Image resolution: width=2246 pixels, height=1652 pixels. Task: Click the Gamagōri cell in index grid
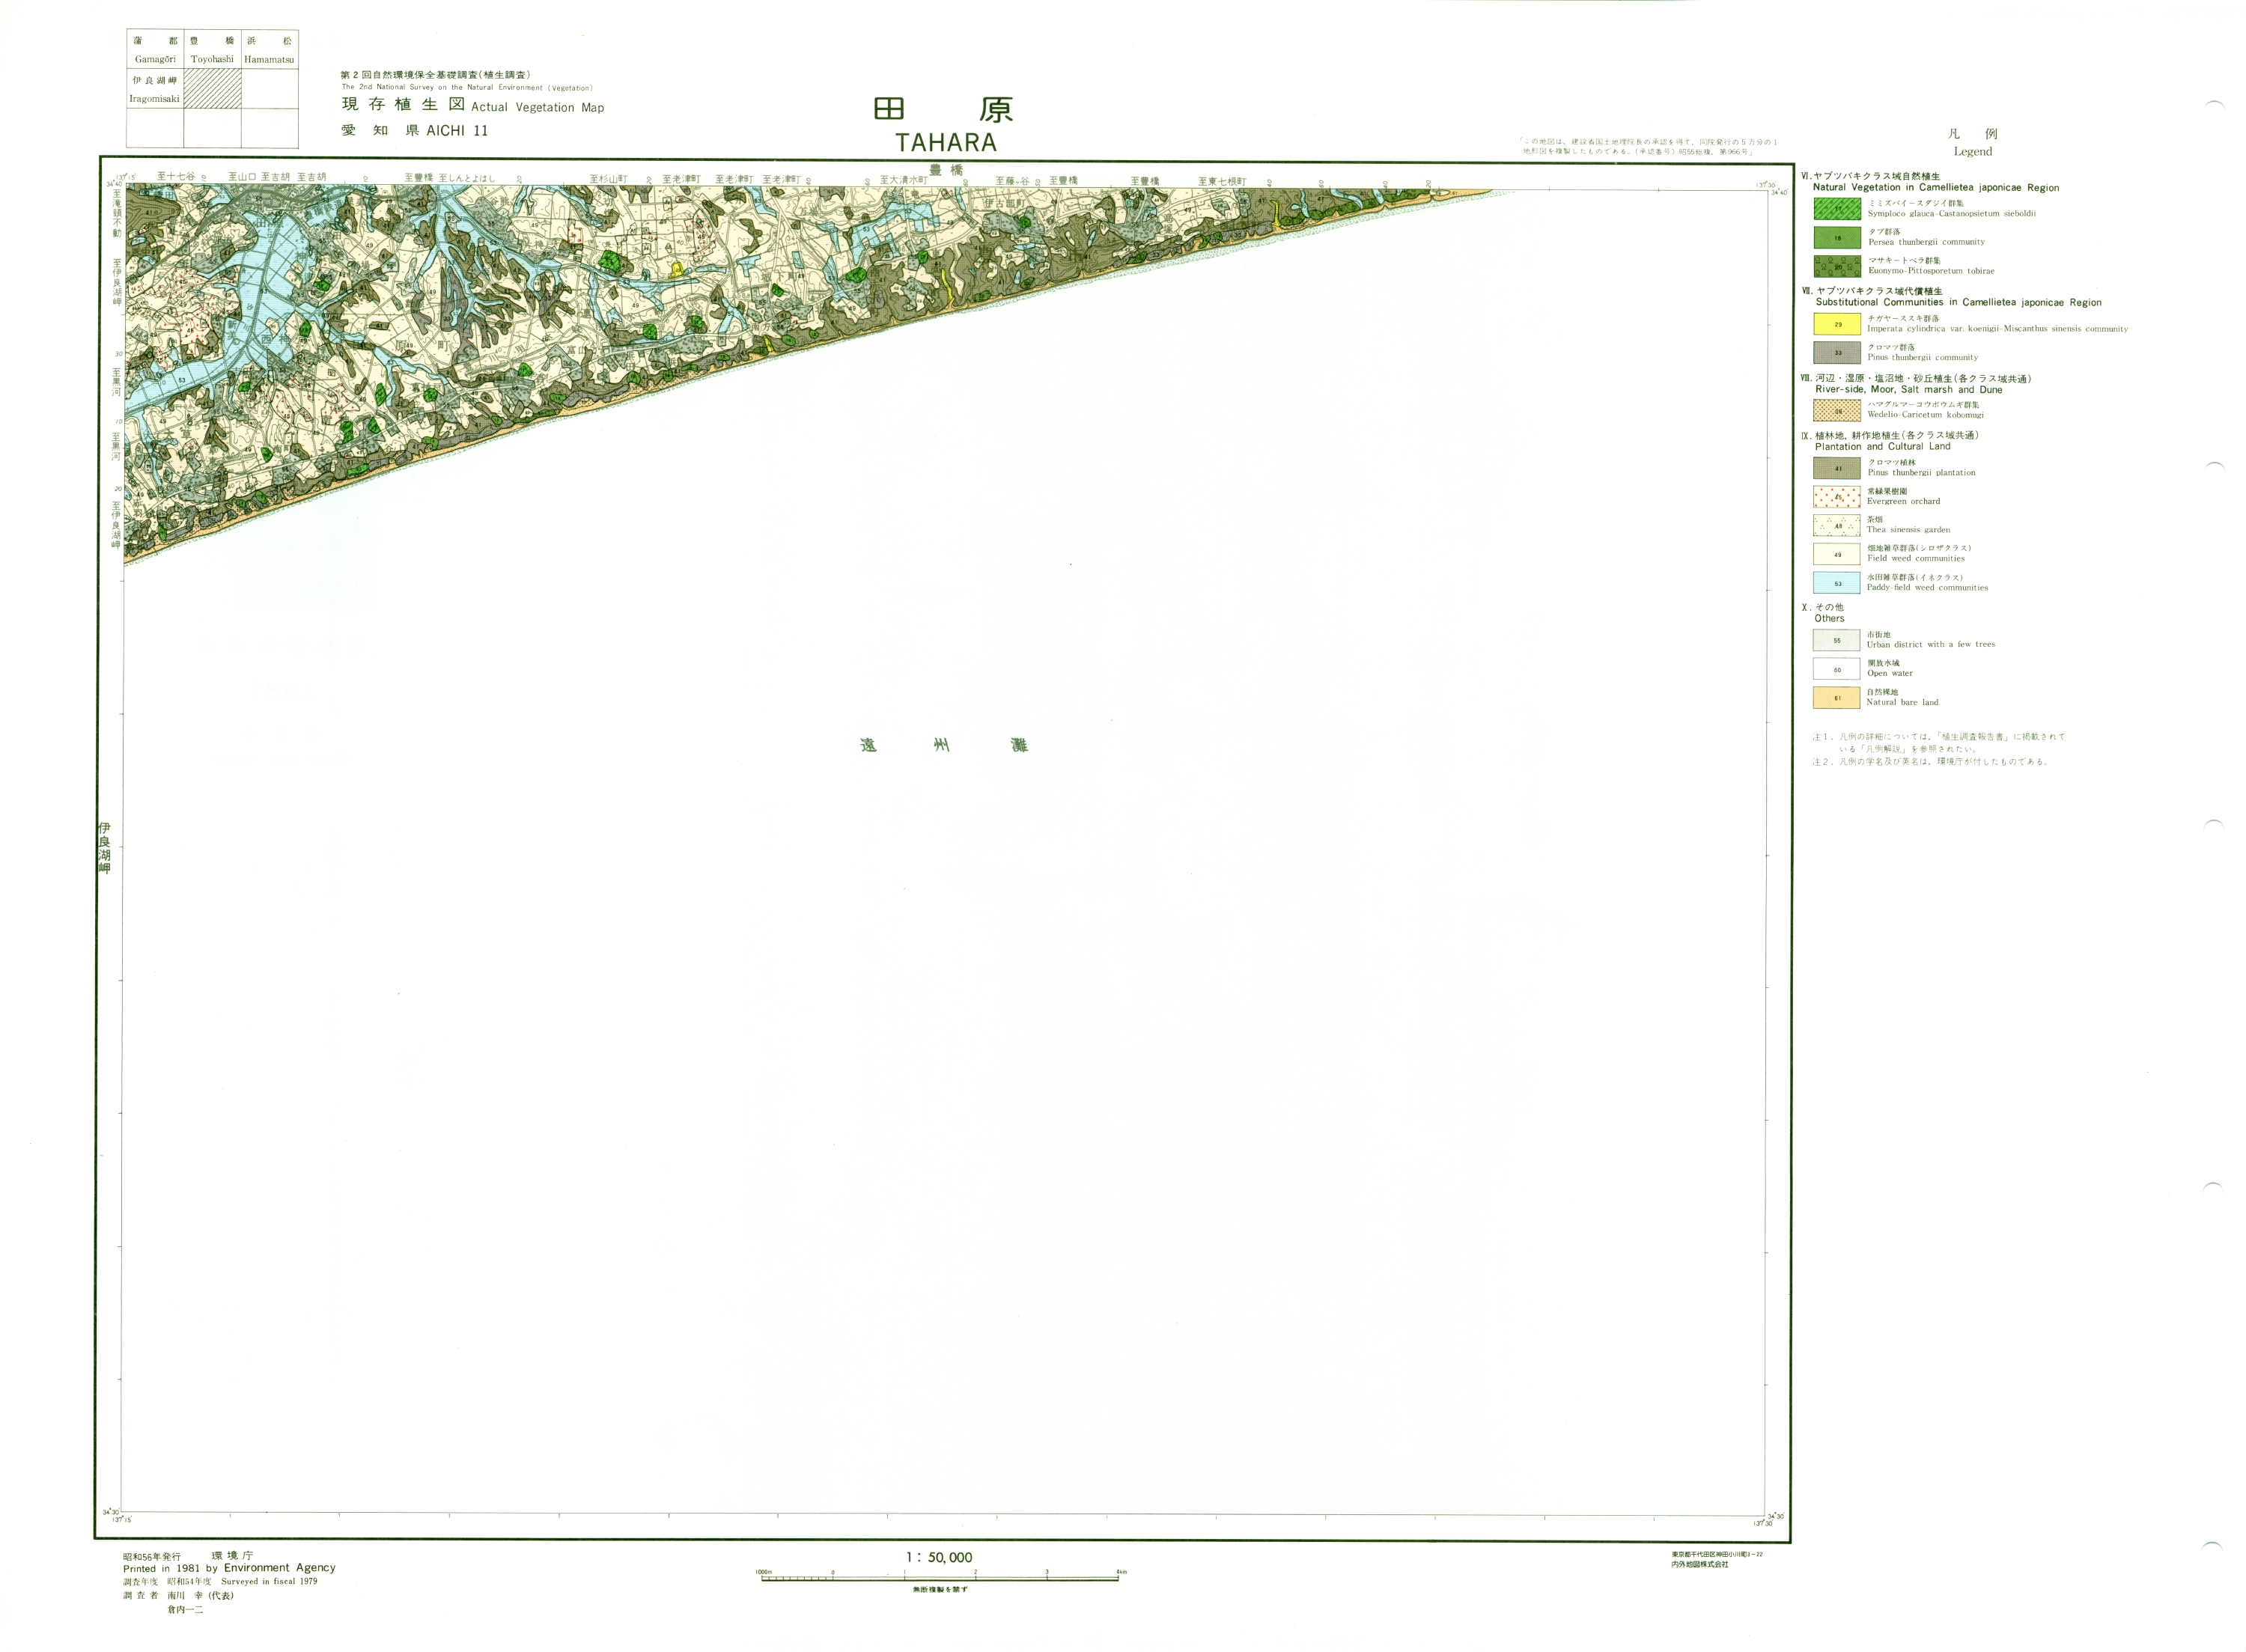pyautogui.click(x=155, y=49)
